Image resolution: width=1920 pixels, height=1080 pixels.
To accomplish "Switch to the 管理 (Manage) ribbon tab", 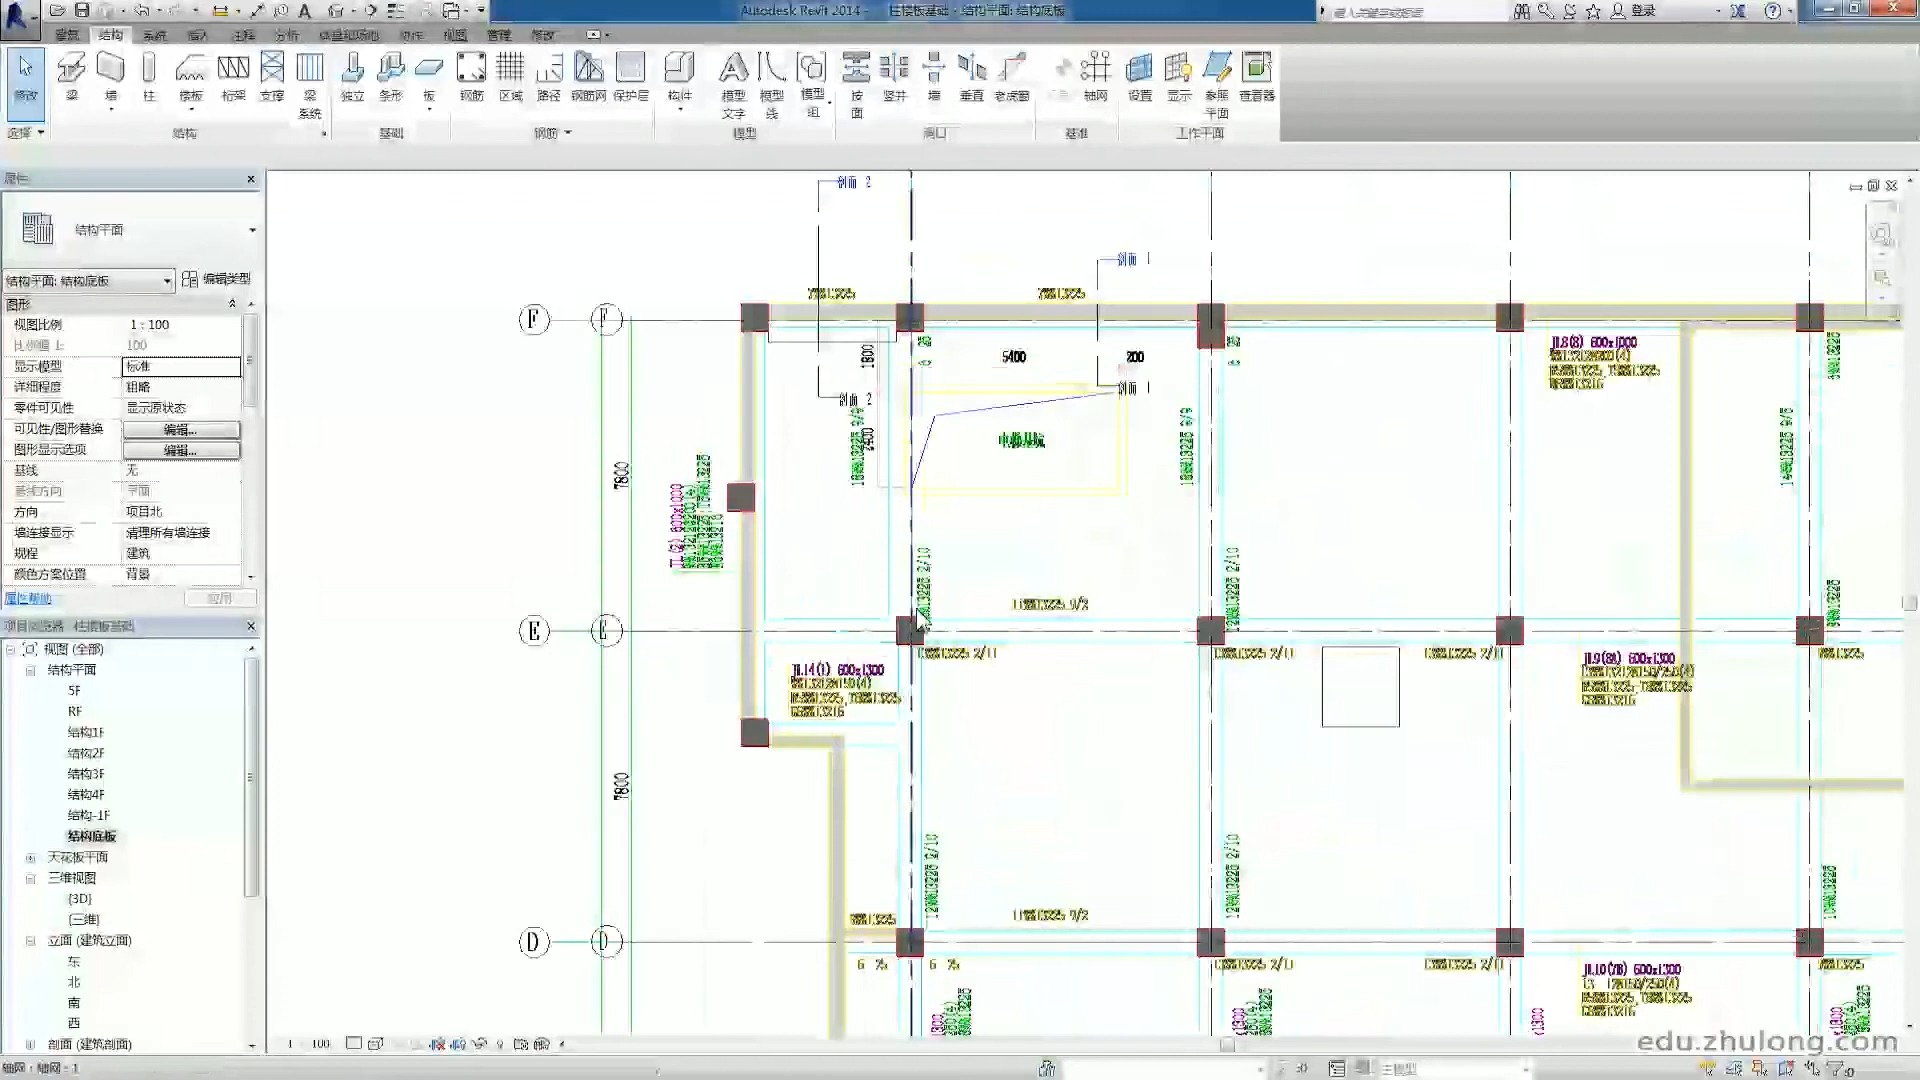I will 498,35.
